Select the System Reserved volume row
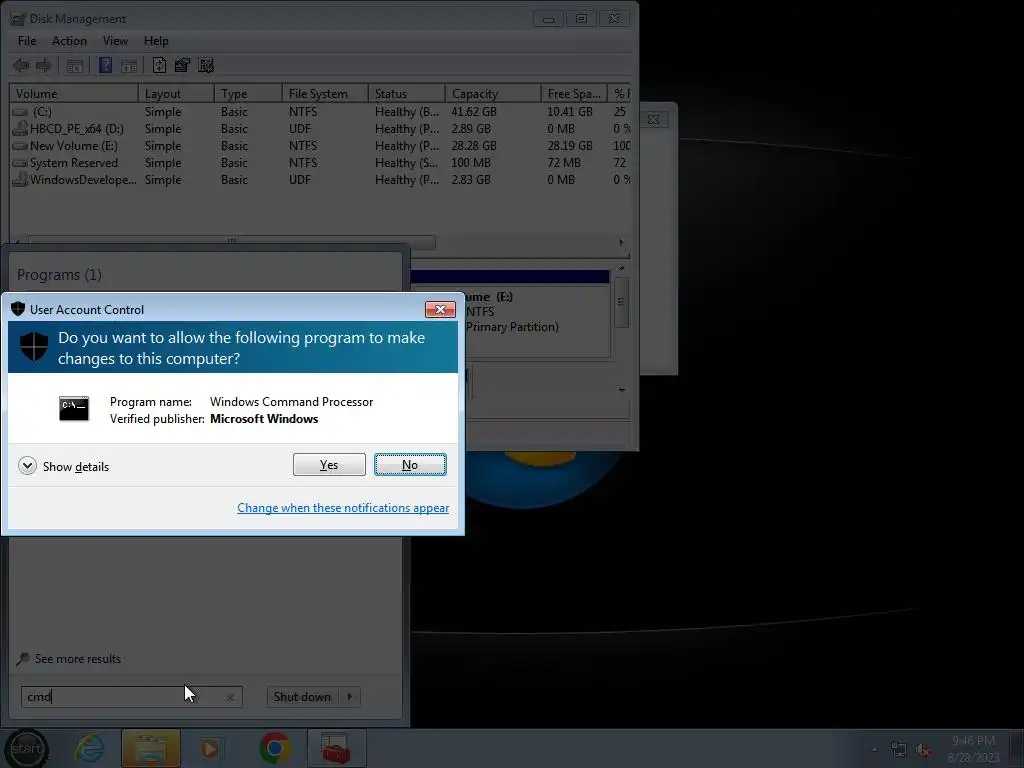This screenshot has height=768, width=1024. pos(320,163)
